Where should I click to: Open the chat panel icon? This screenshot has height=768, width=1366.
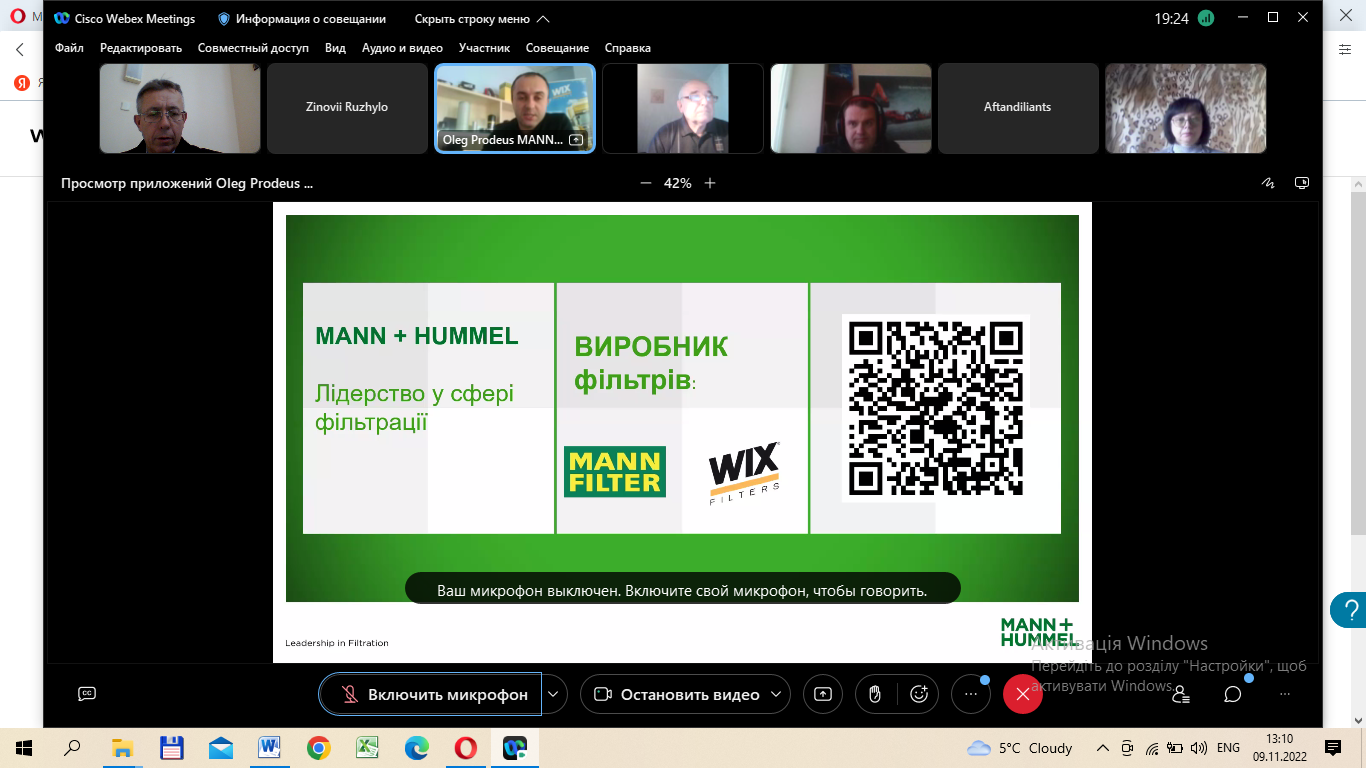pos(1233,694)
